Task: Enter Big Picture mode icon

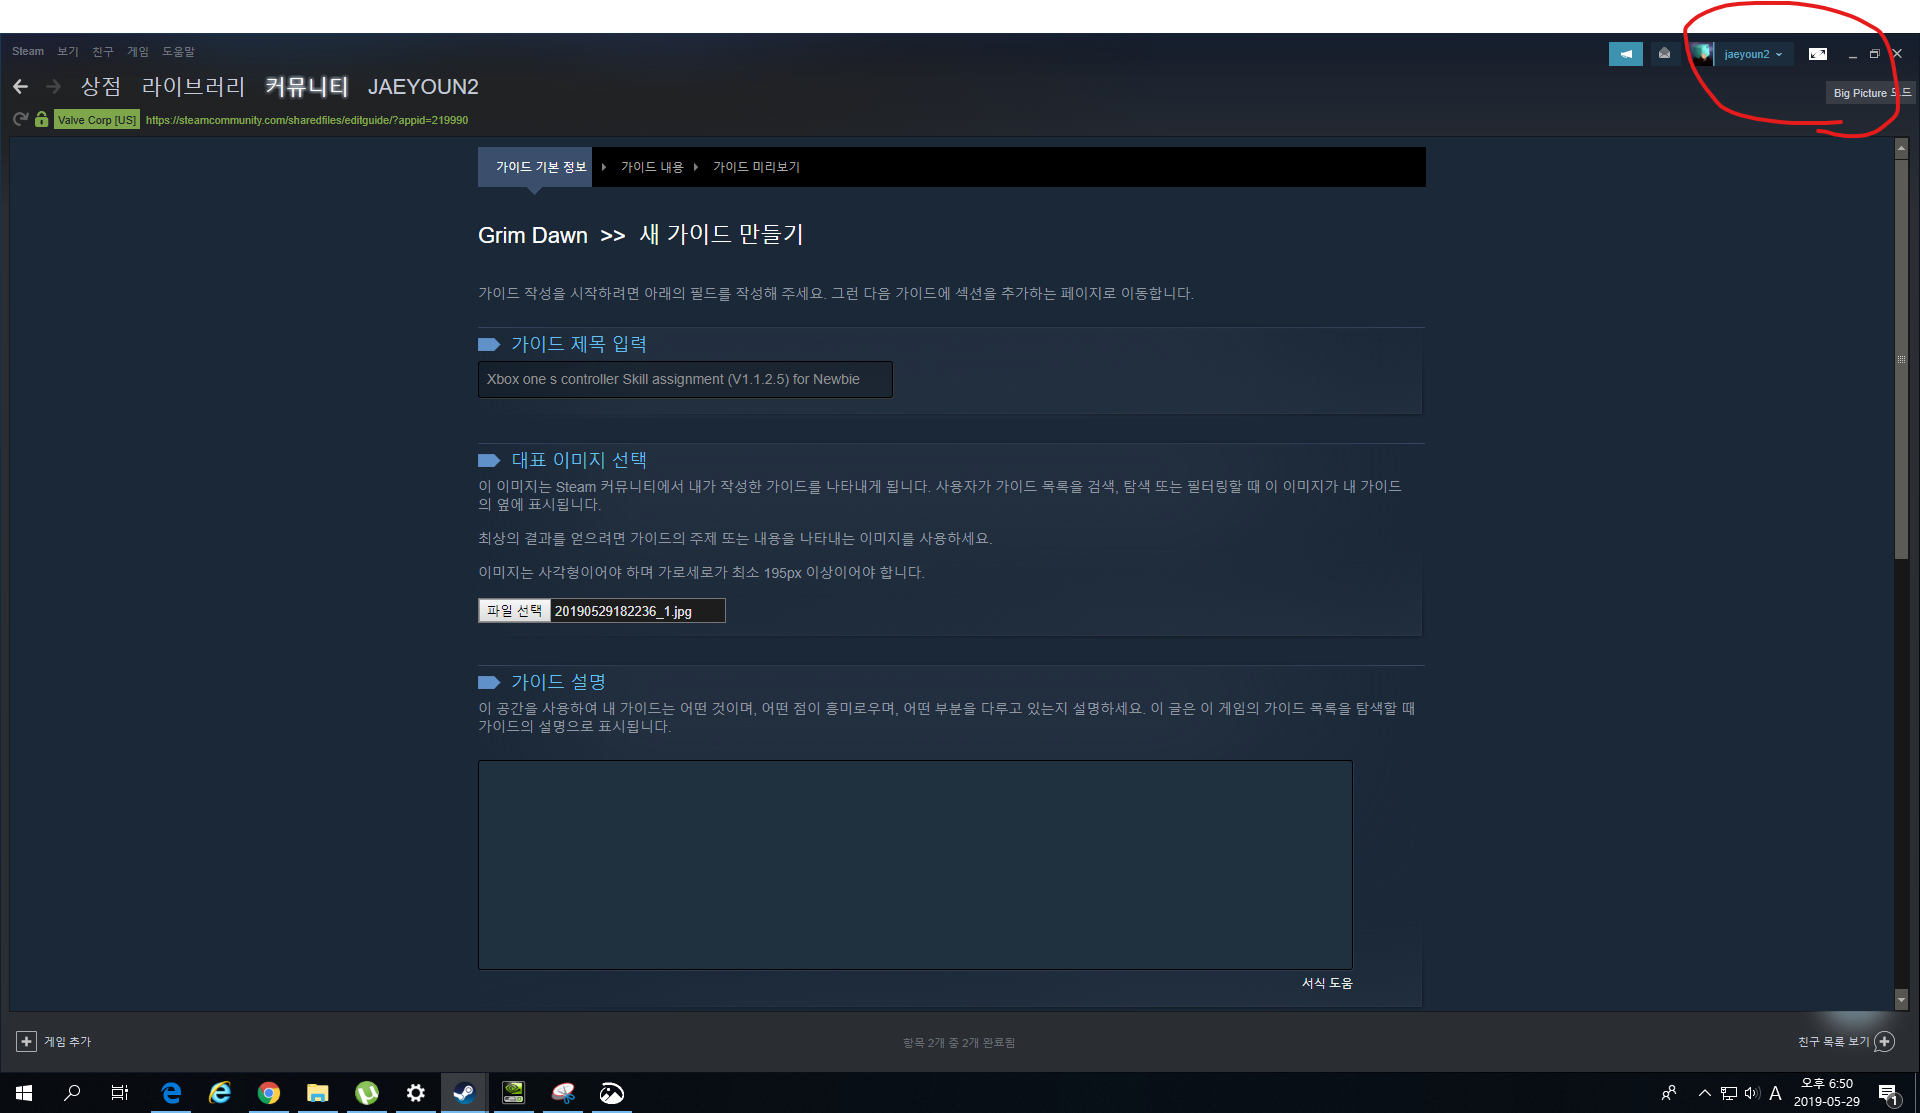Action: pos(1817,54)
